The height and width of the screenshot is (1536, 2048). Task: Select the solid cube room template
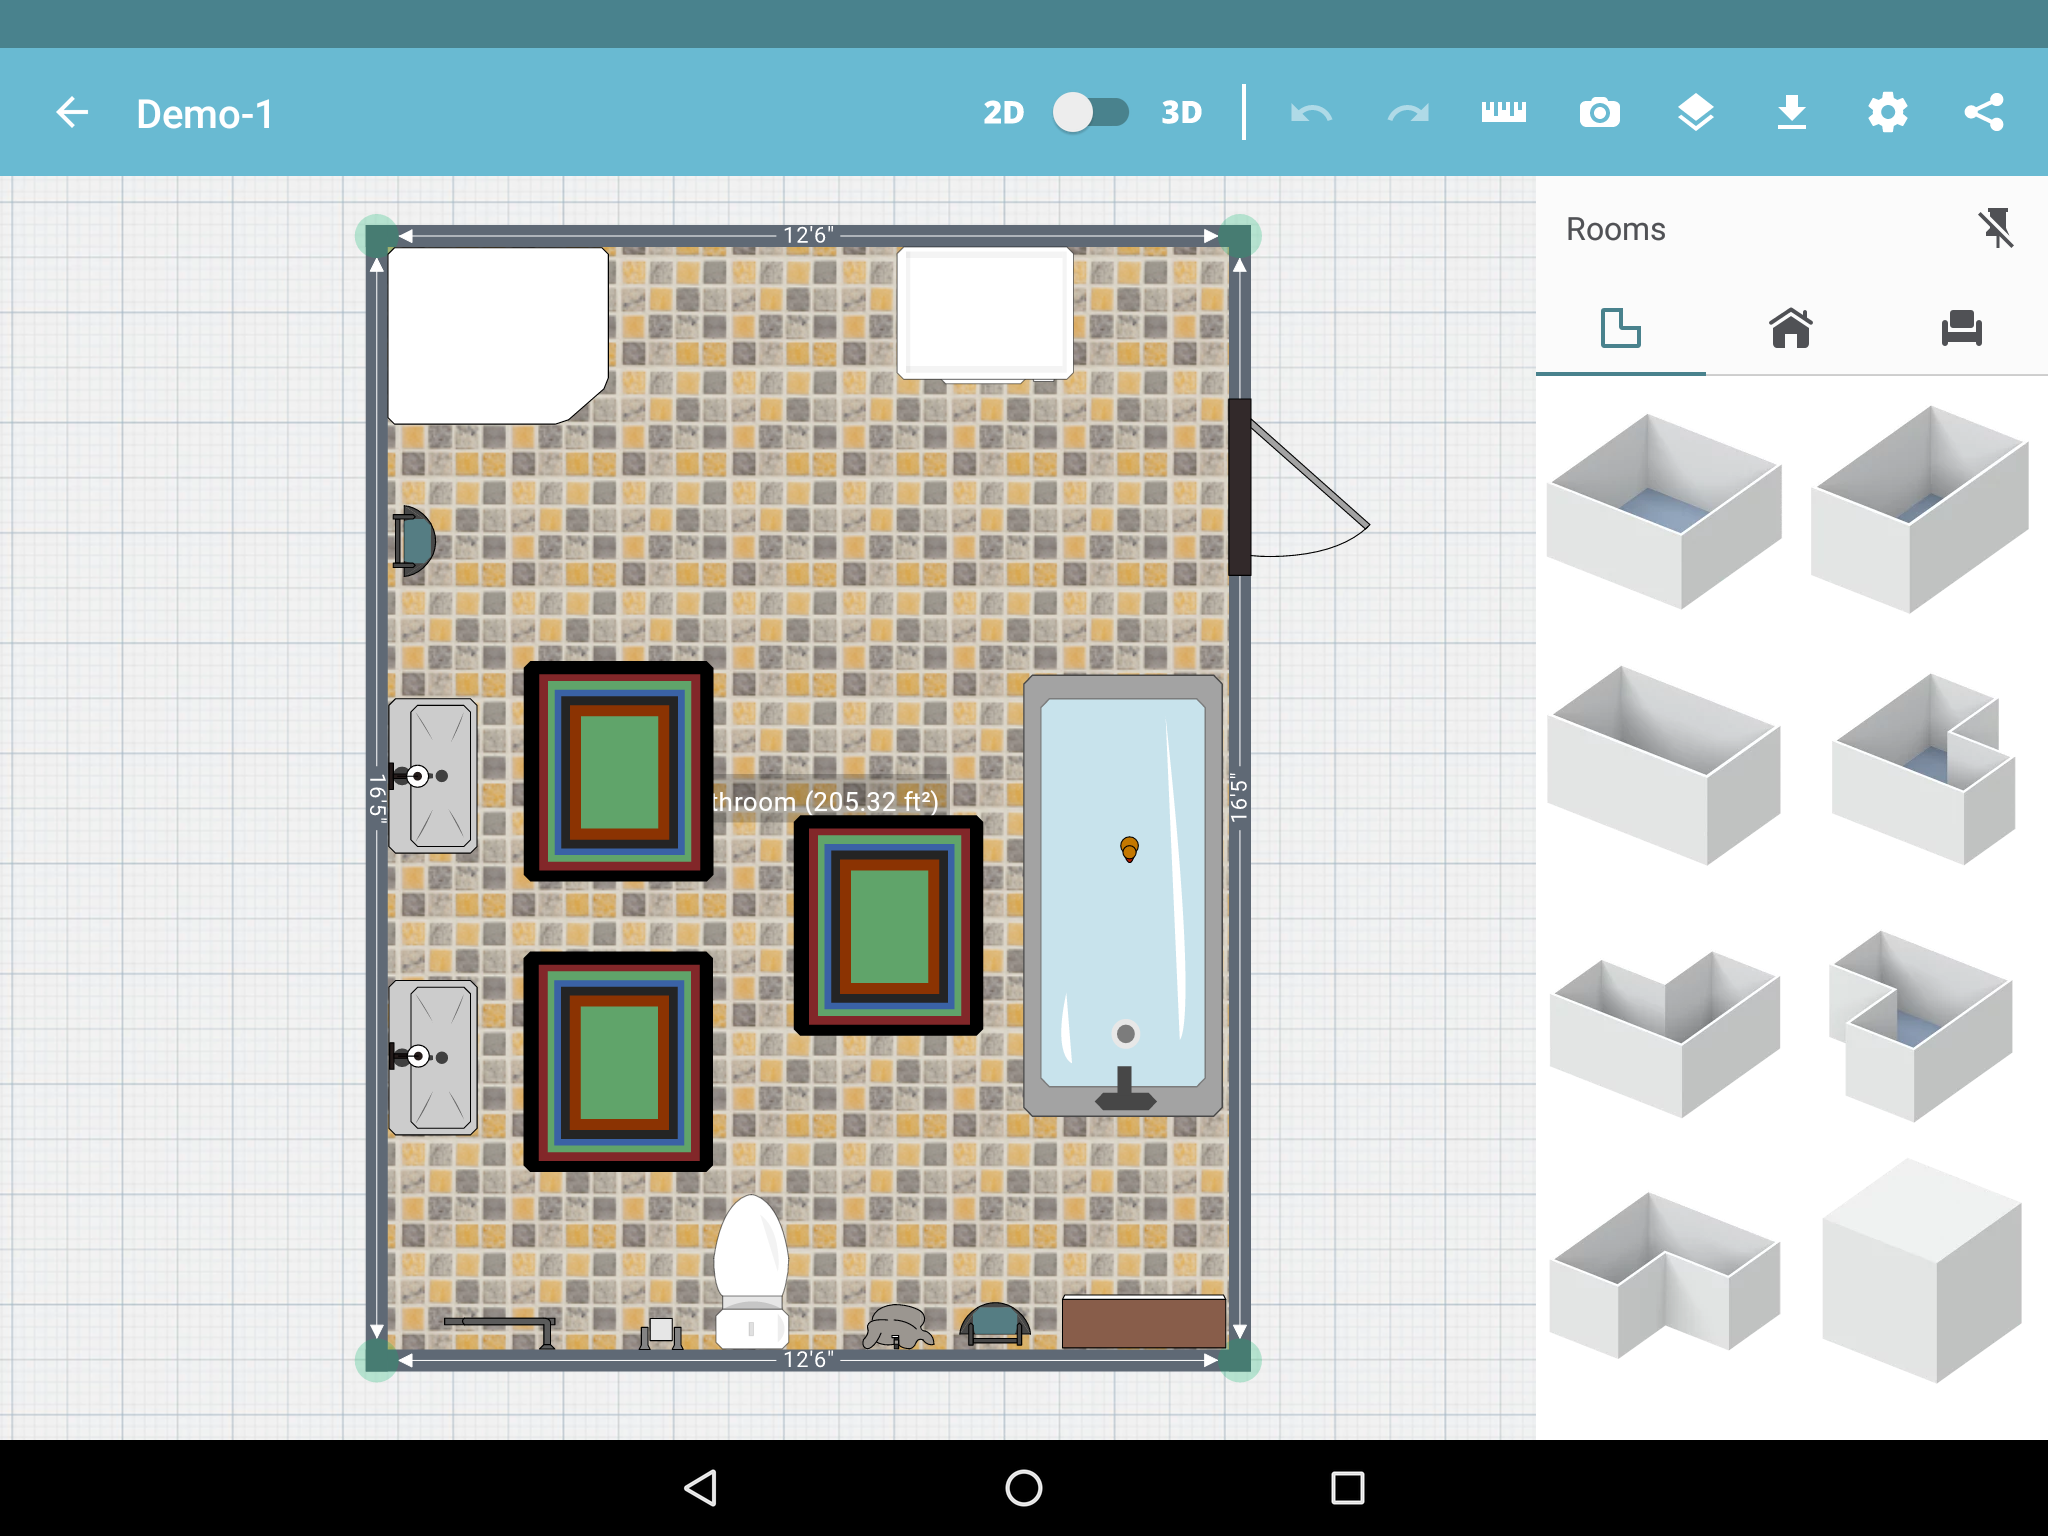[x=1920, y=1270]
